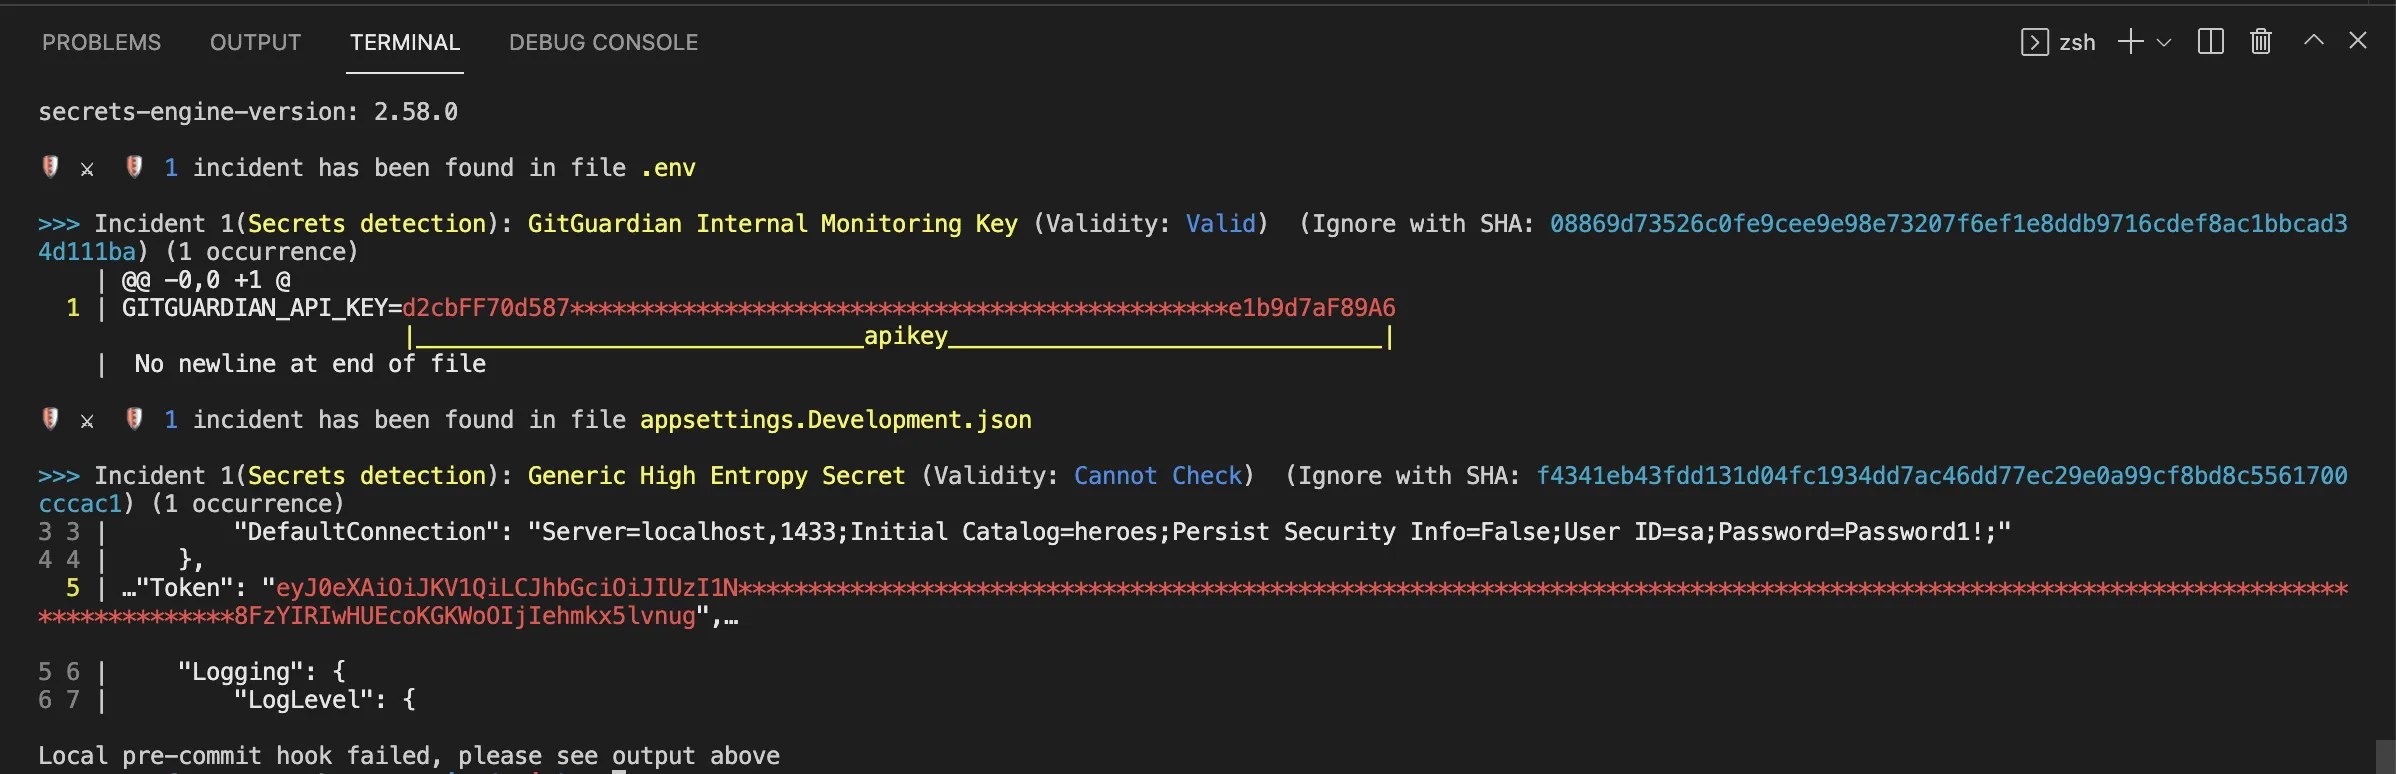Split the terminal pane
2396x774 pixels.
(2211, 41)
